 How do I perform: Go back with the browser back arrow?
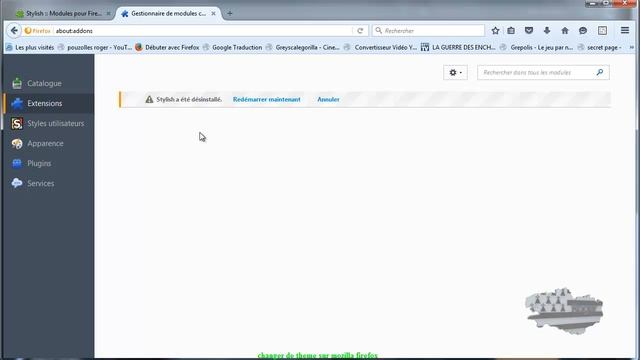(14, 31)
